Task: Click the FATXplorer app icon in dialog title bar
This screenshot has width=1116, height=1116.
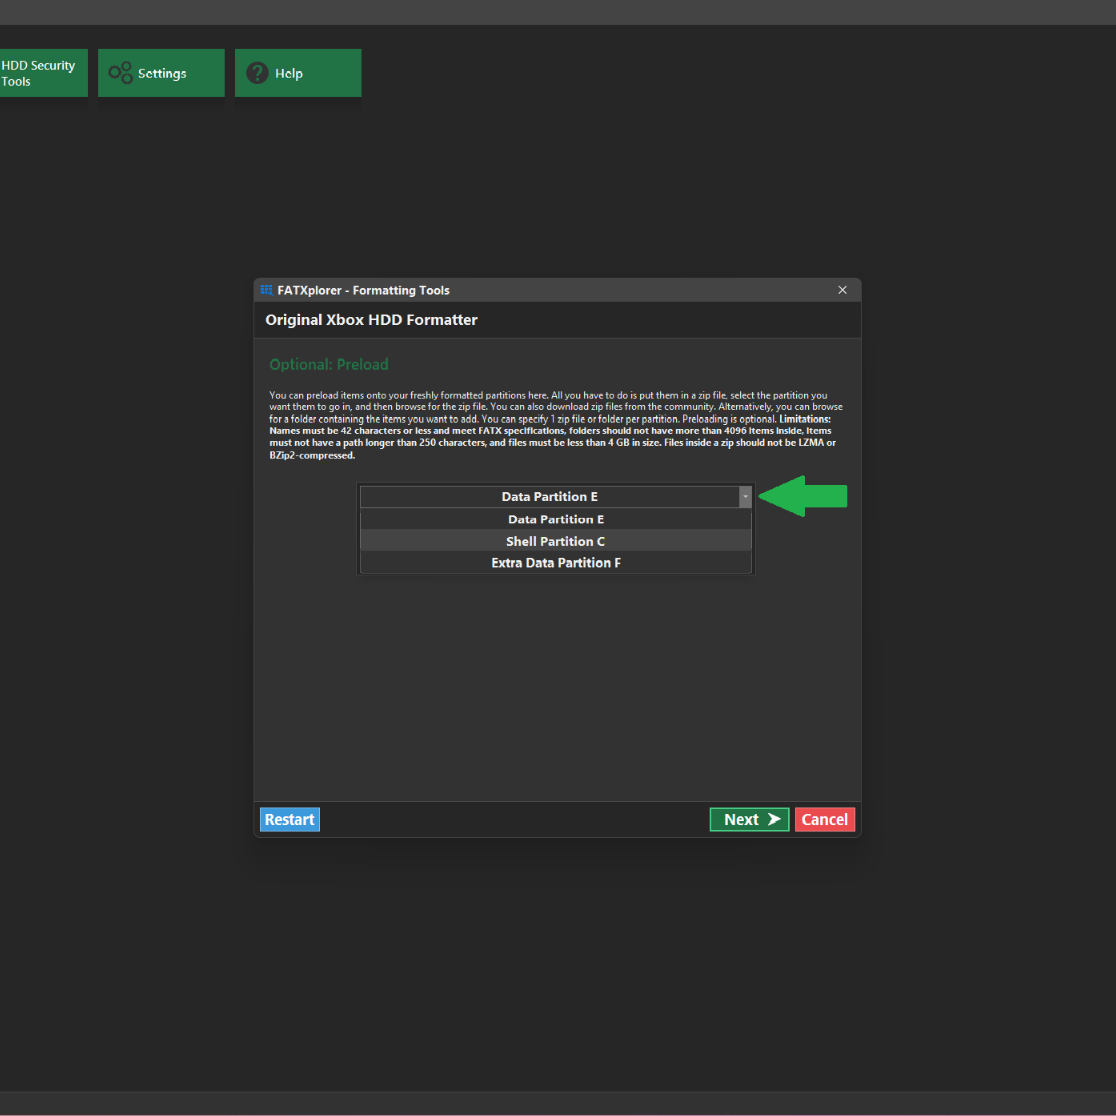Action: (266, 290)
